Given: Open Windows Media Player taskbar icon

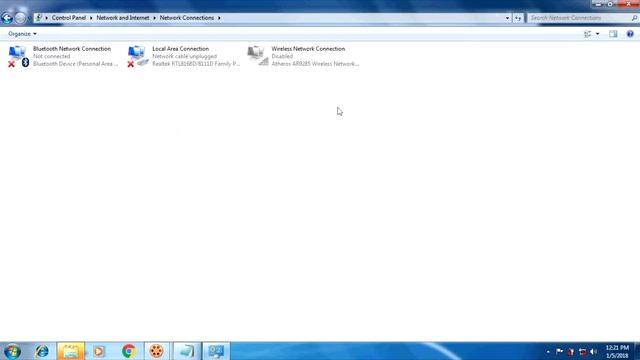Looking at the screenshot, I should click(99, 351).
